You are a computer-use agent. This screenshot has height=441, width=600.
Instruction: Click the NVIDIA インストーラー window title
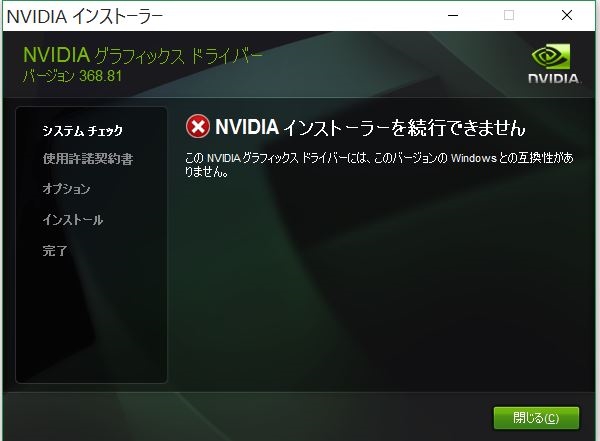[x=85, y=16]
